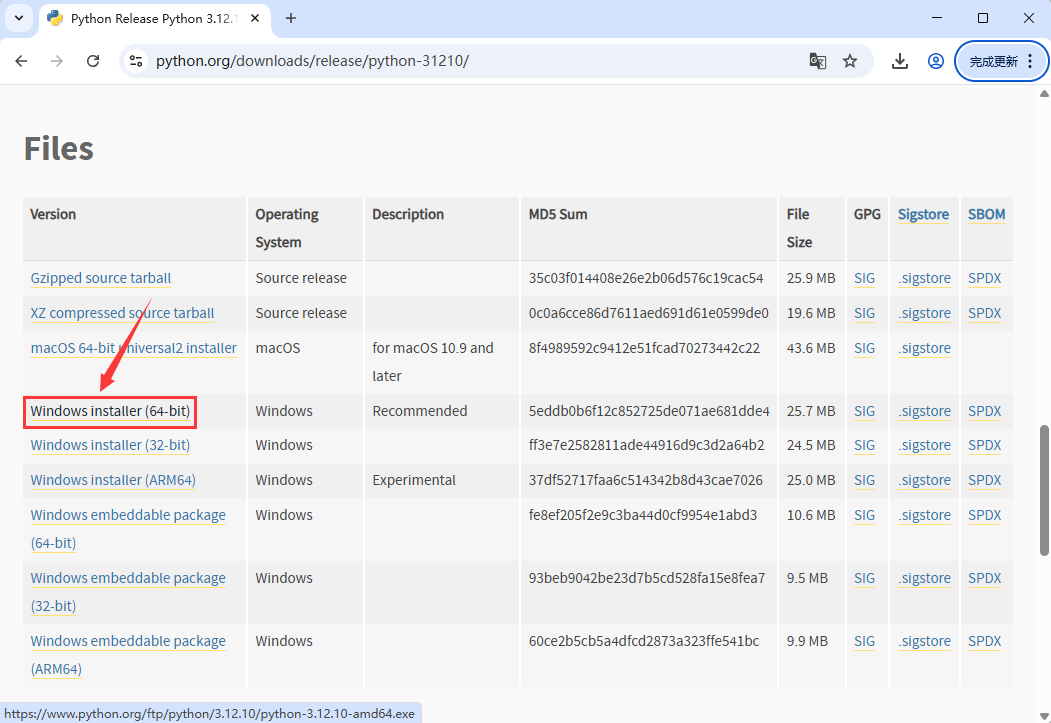Image resolution: width=1051 pixels, height=723 pixels.
Task: Open the tab search dropdown arrow
Action: (19, 18)
